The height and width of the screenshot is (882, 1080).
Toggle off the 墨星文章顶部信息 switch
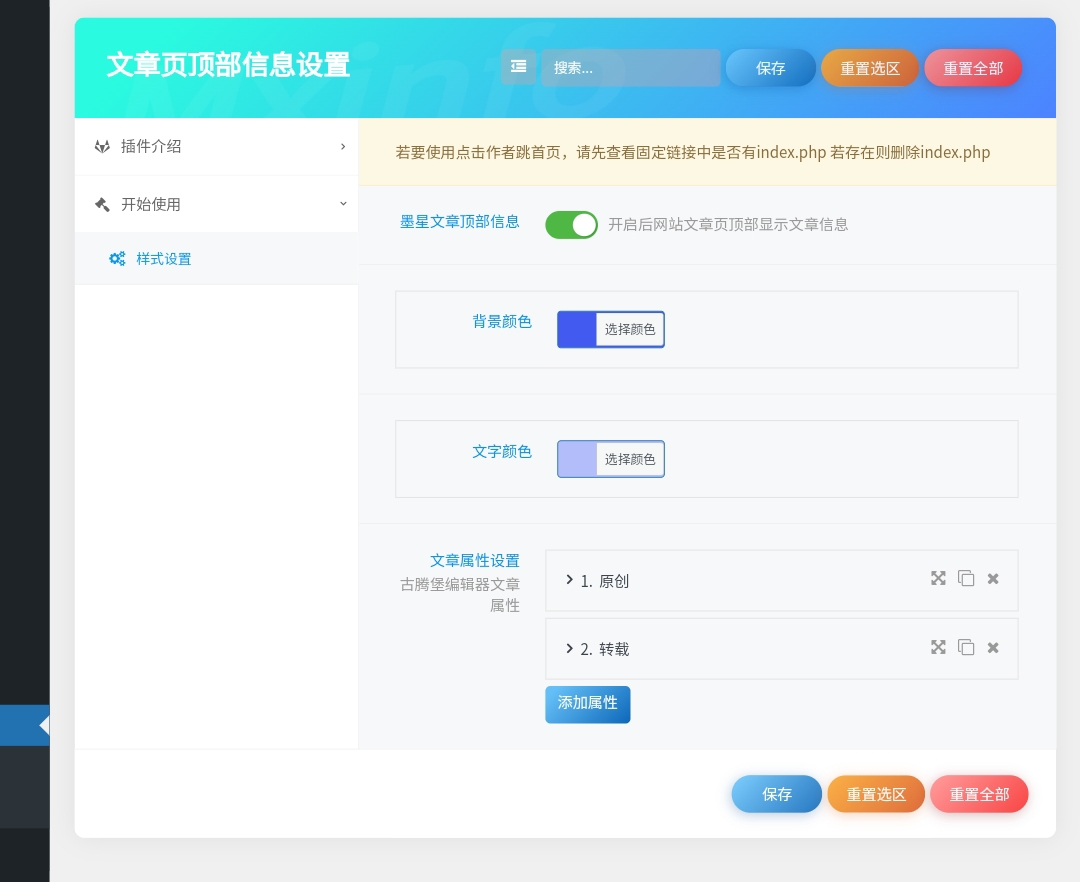point(571,224)
